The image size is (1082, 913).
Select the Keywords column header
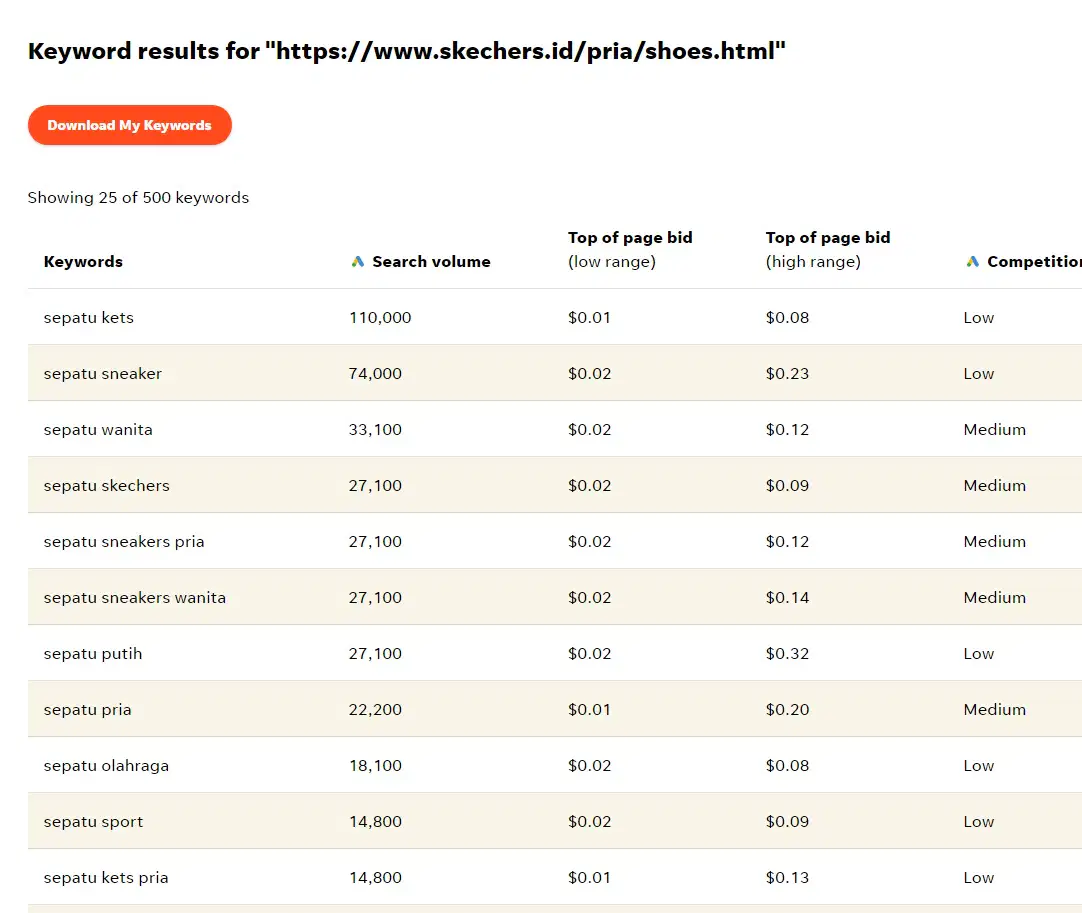point(83,262)
